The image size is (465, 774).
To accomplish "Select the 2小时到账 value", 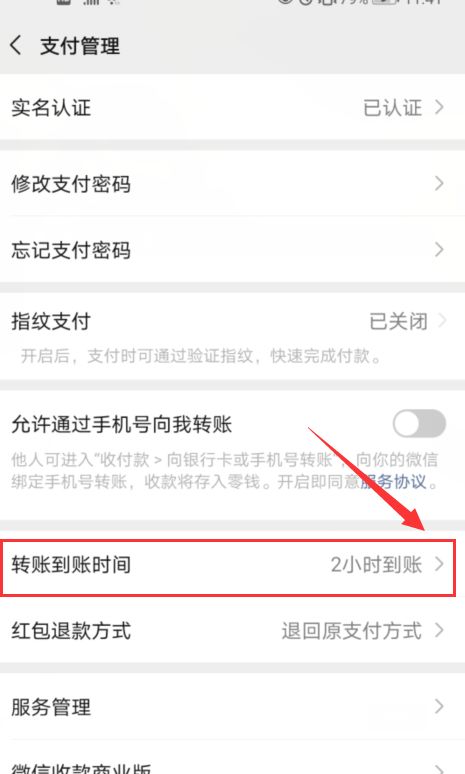I will pos(376,565).
